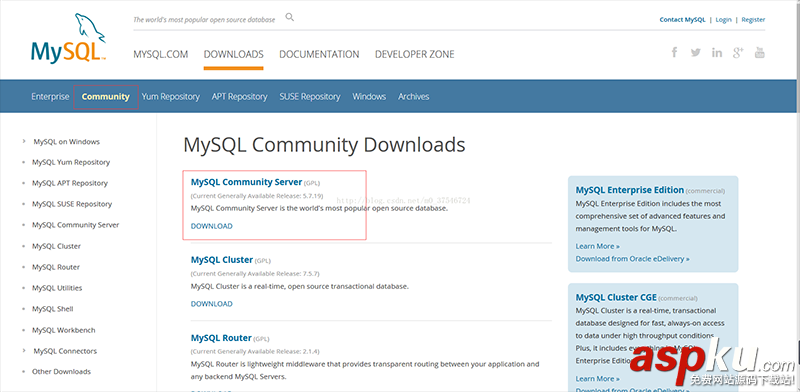Click the Login link
Screen dimensions: 800x392
723,19
